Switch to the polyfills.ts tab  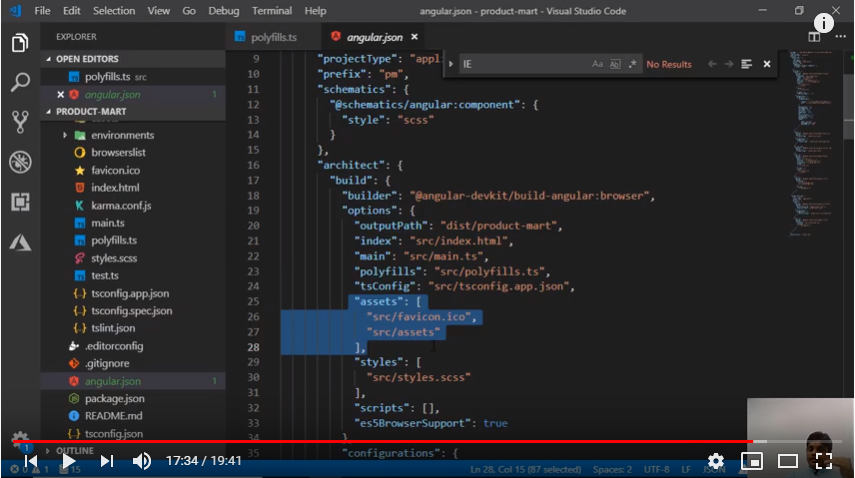pyautogui.click(x=272, y=37)
